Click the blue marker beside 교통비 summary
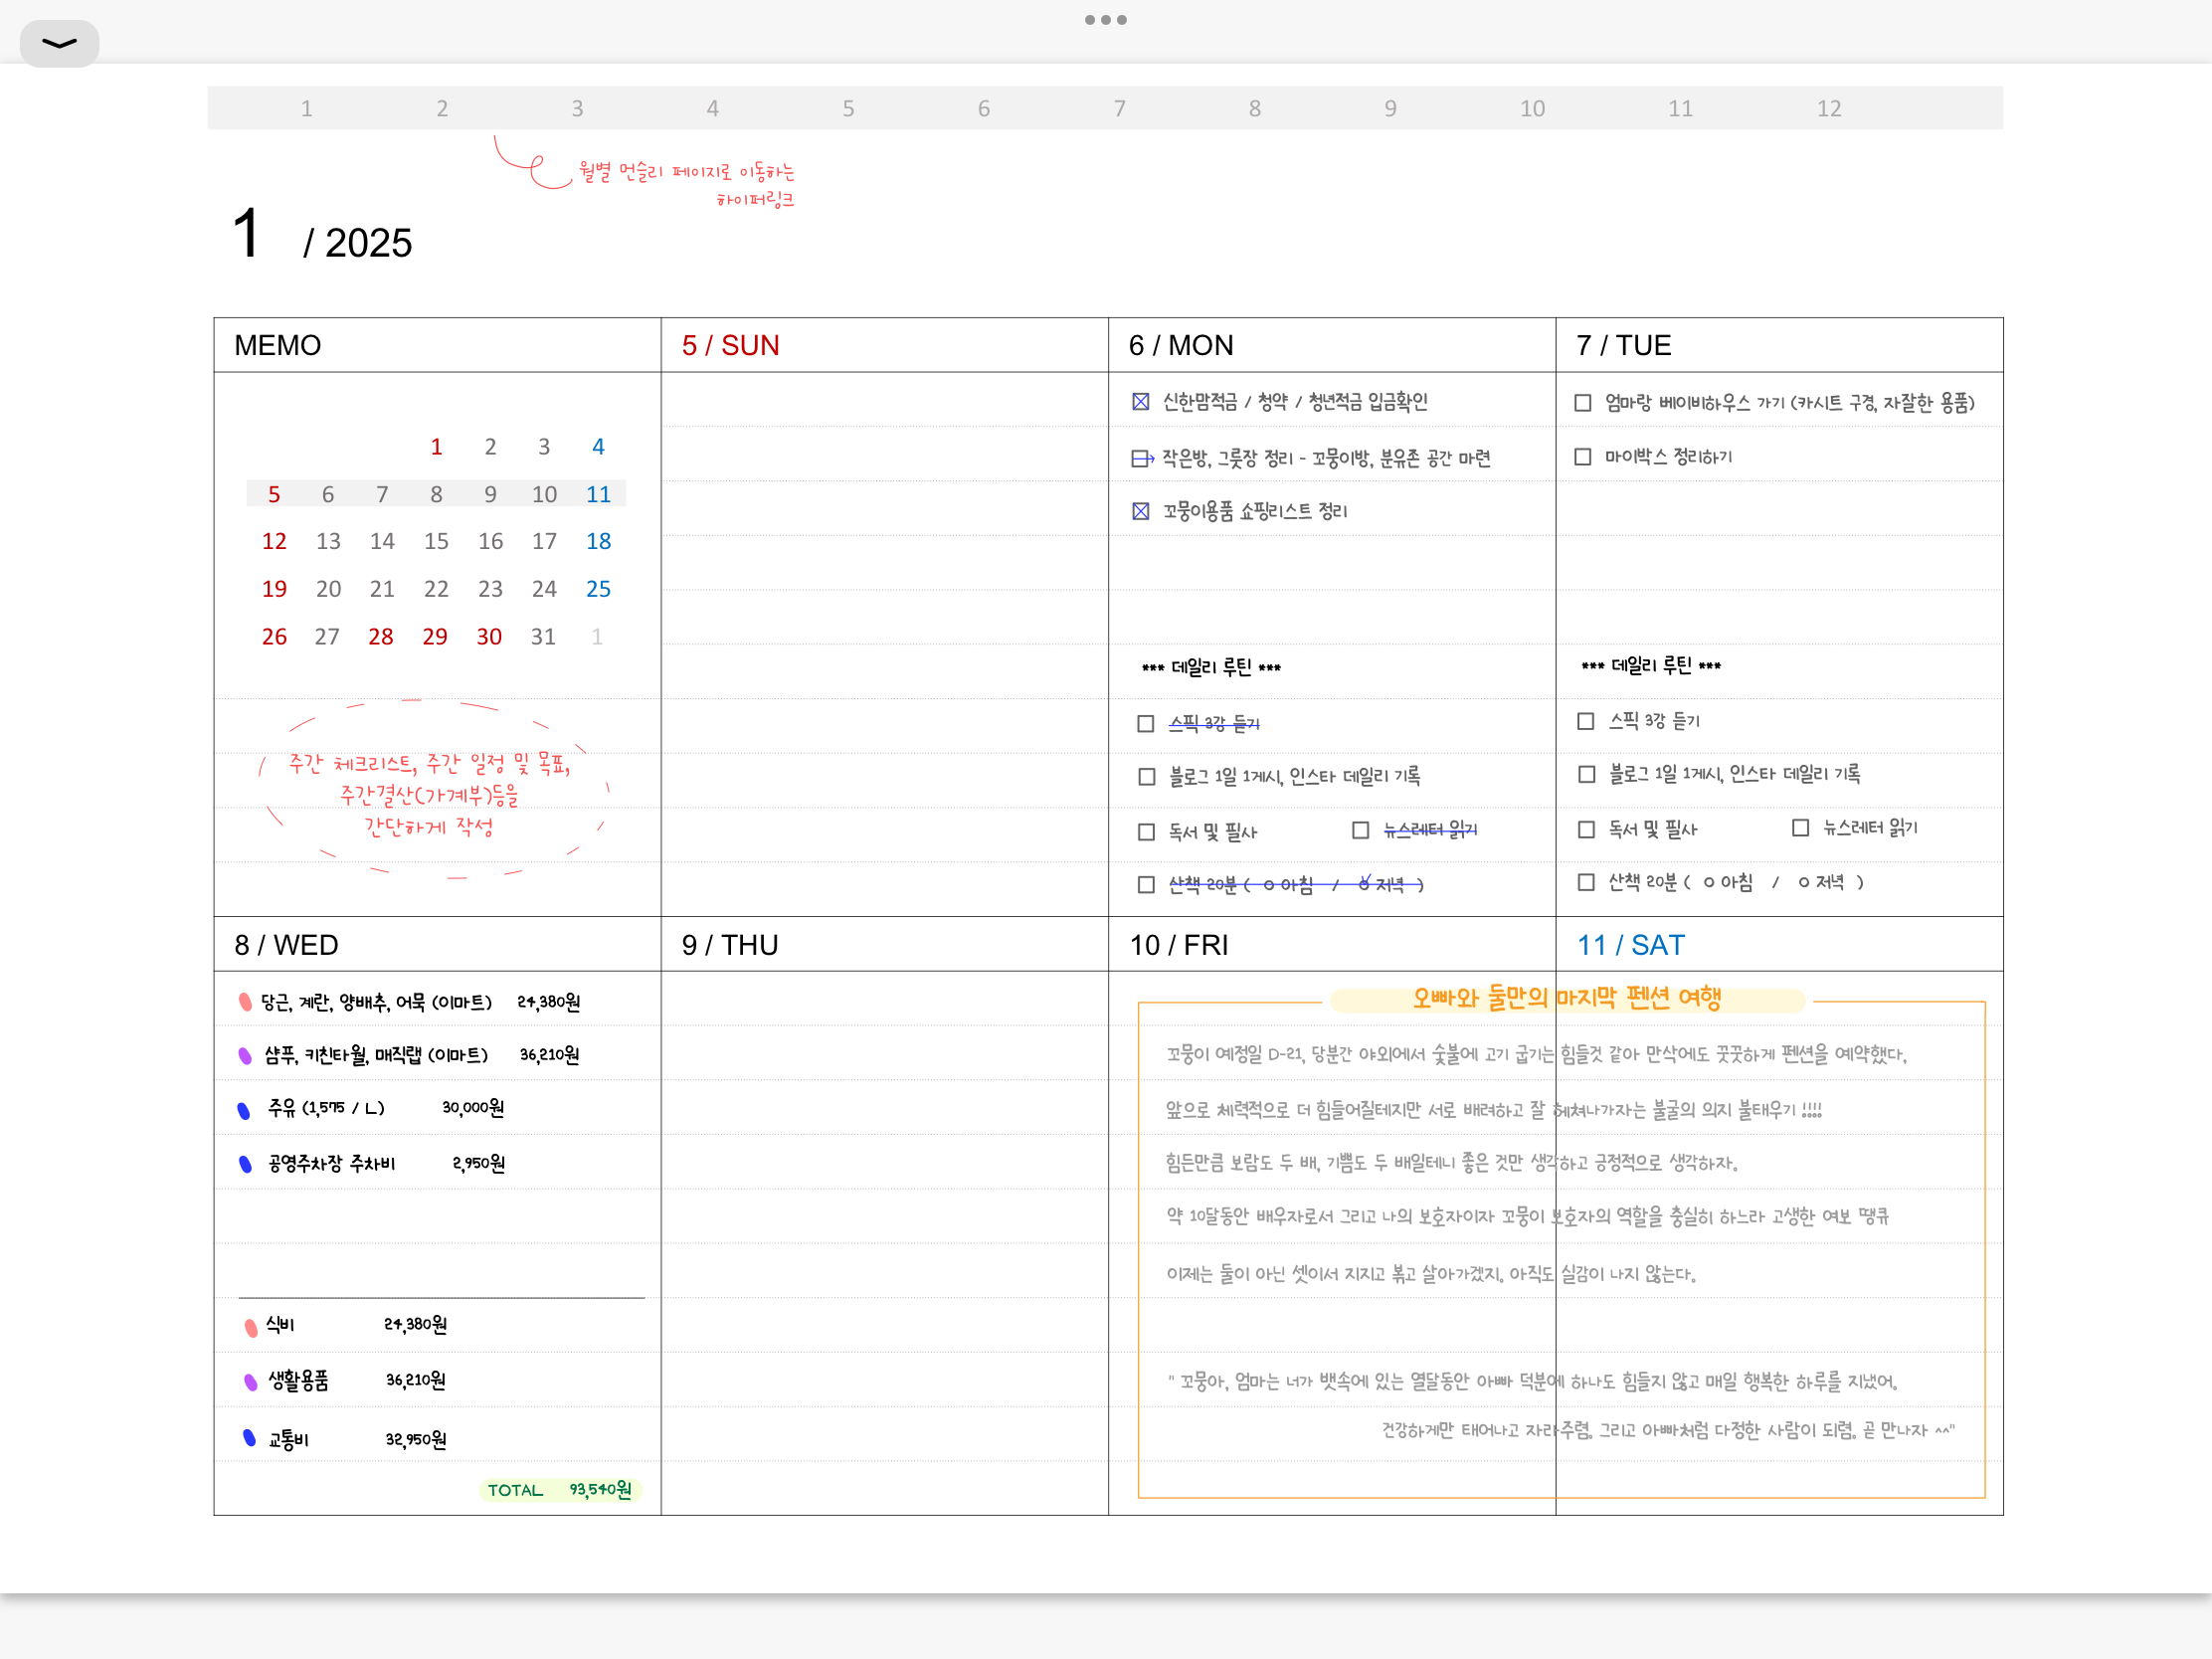 [249, 1437]
